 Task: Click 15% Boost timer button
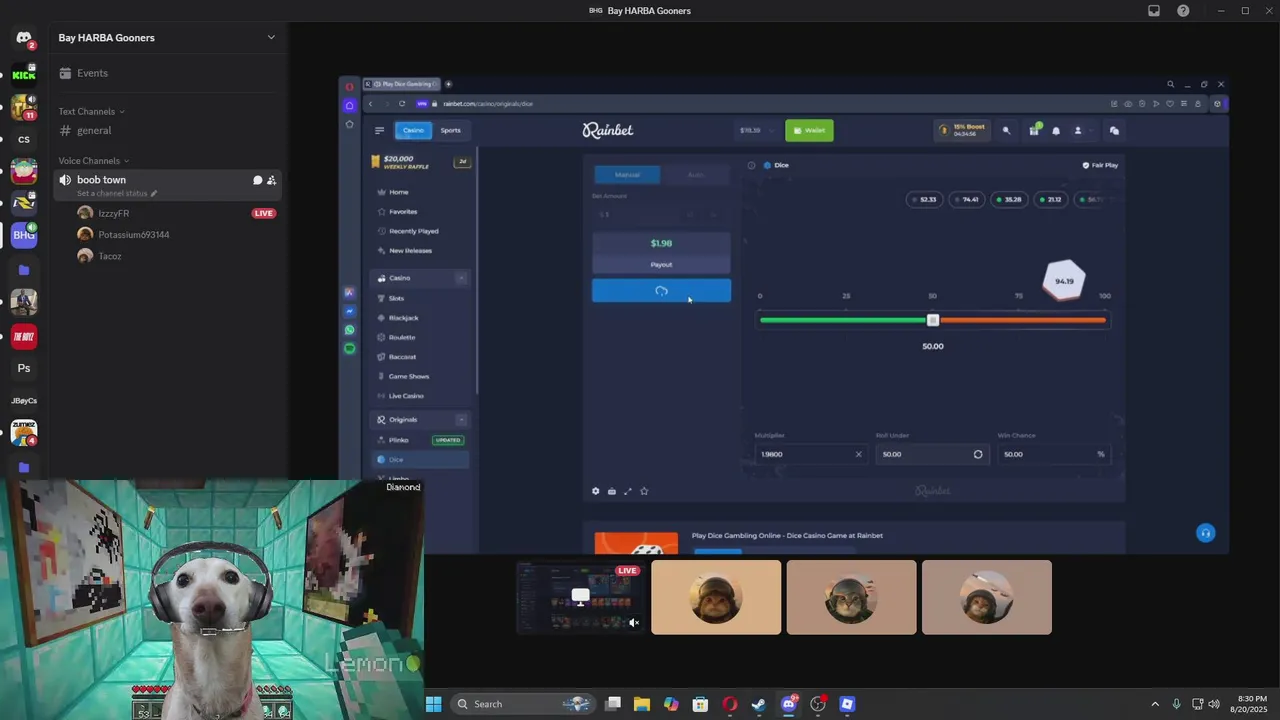(x=963, y=130)
